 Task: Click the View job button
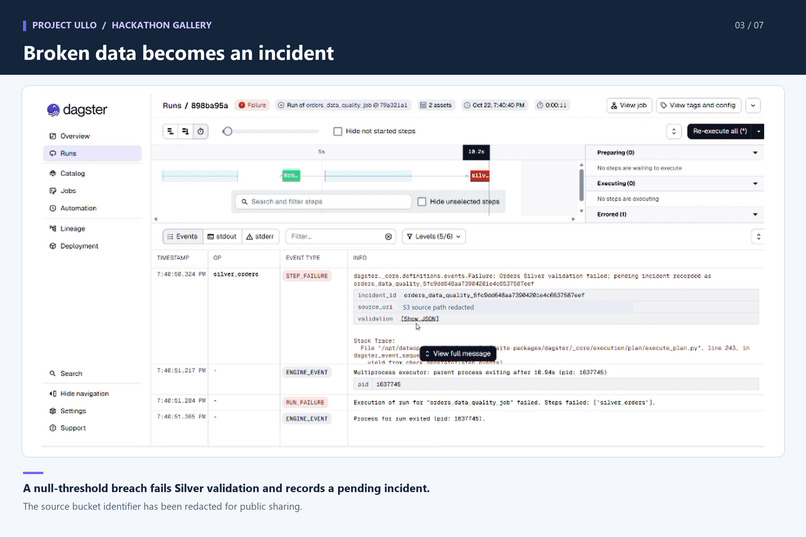[629, 105]
